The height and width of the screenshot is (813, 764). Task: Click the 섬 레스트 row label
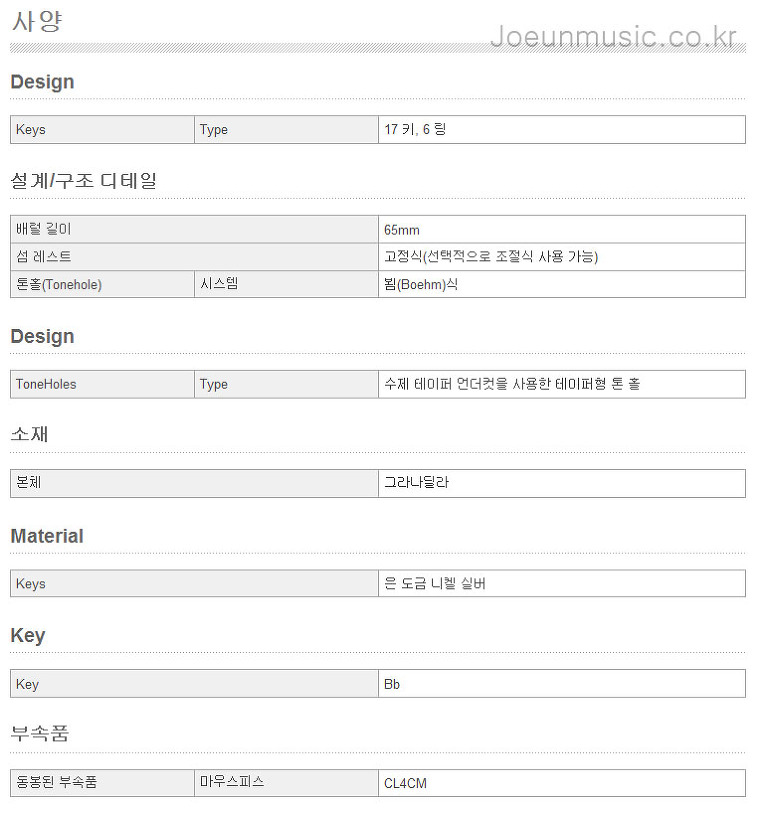194,257
